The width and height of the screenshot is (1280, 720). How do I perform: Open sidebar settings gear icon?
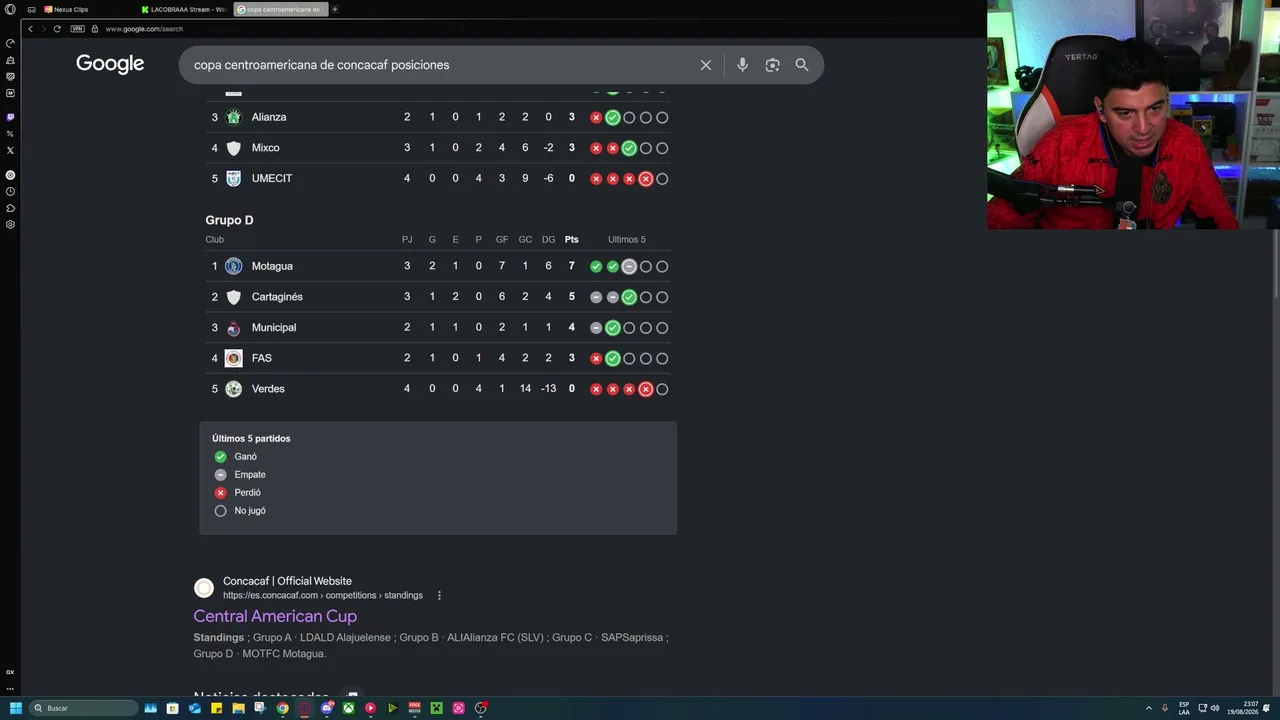click(10, 224)
